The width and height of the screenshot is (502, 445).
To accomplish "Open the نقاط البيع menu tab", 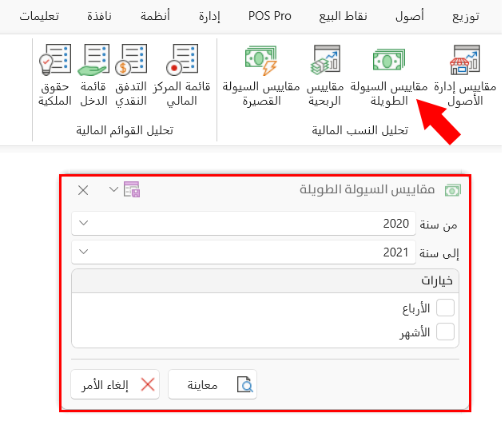I will [343, 16].
